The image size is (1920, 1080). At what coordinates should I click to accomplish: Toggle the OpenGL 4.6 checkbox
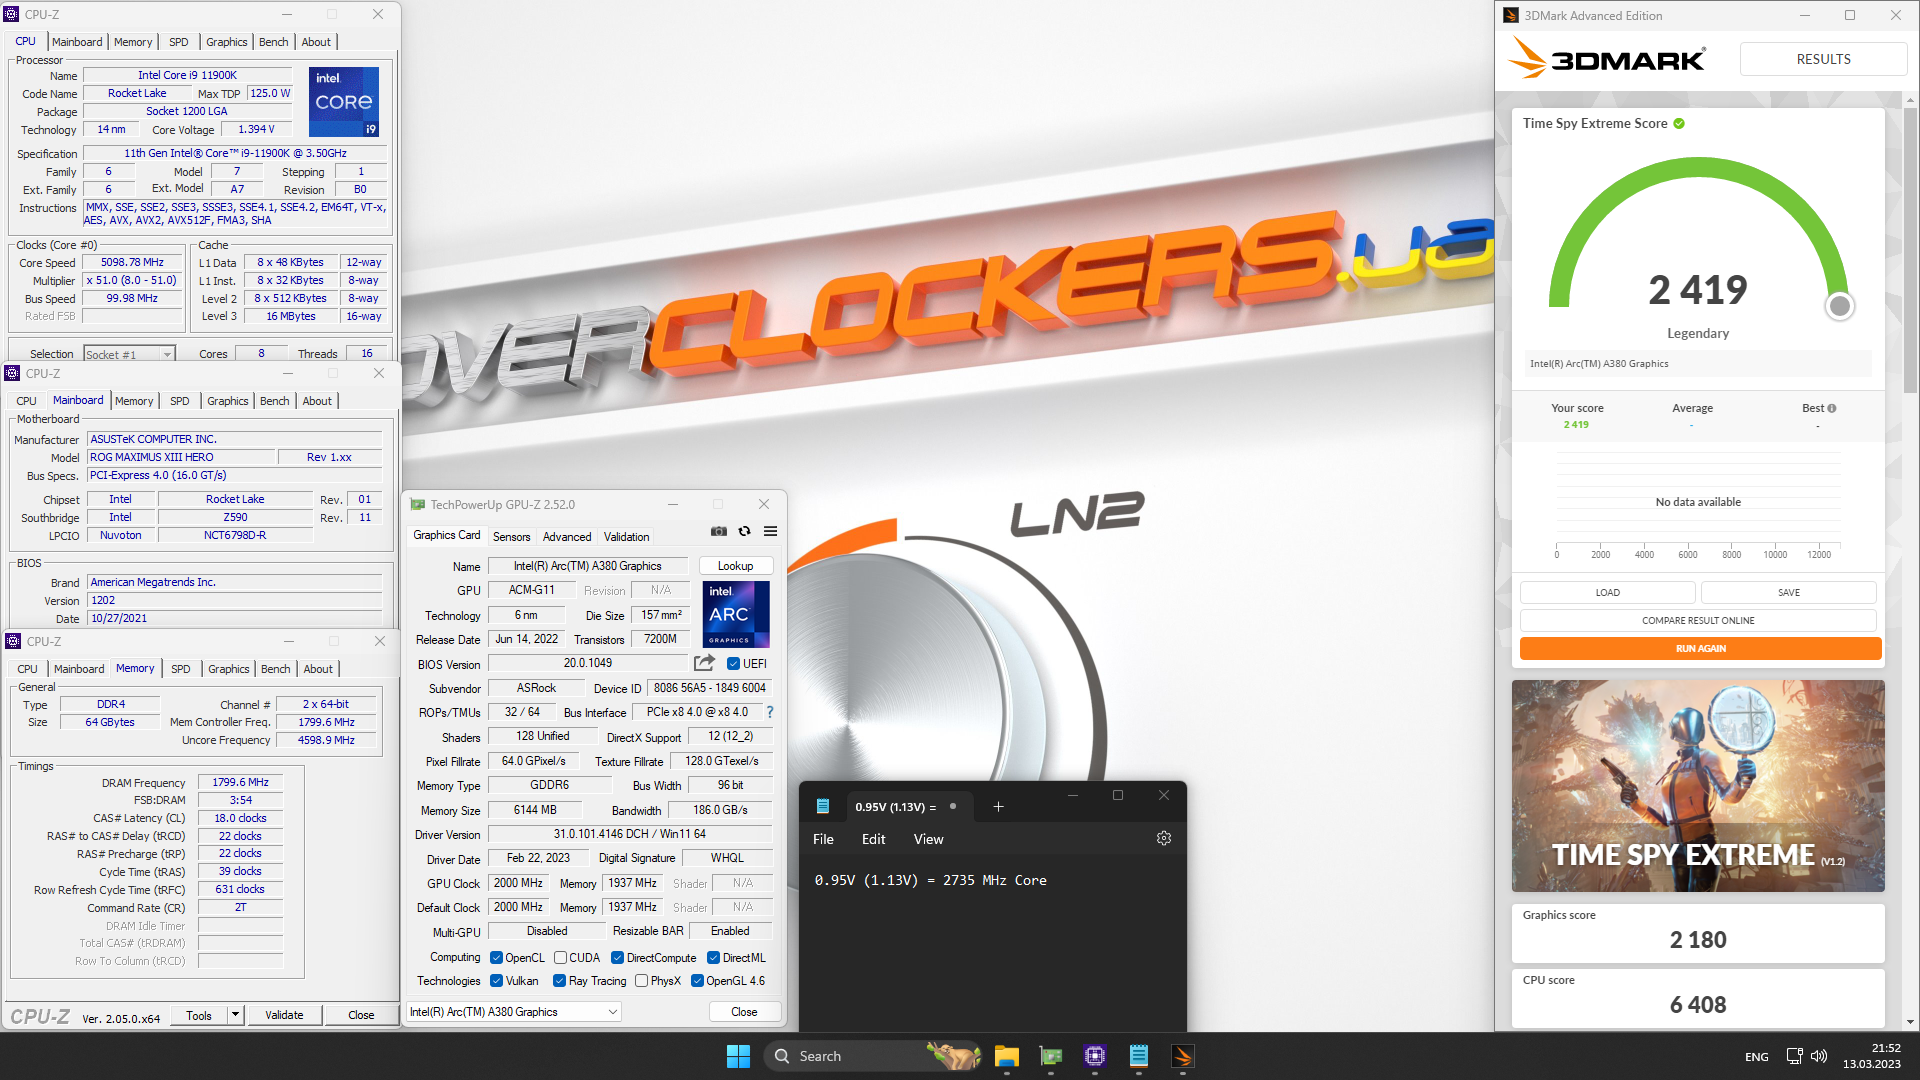coord(697,981)
